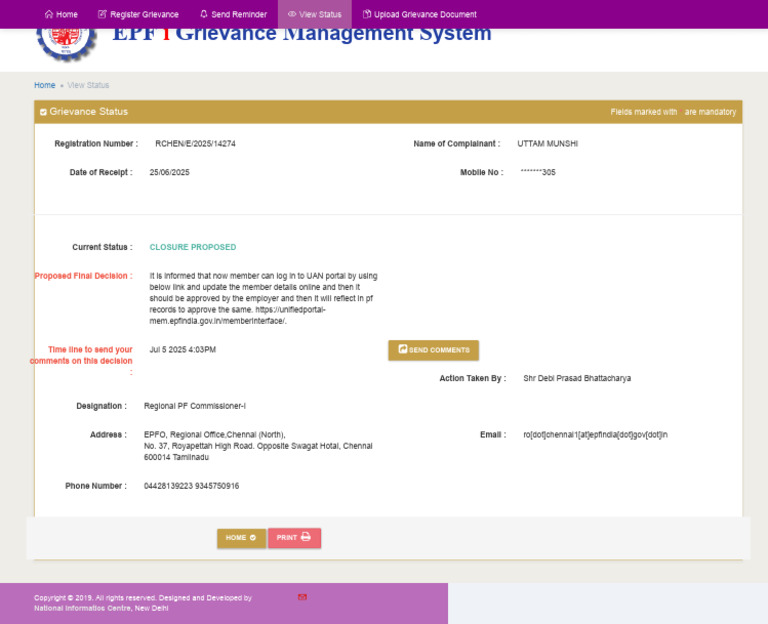Click timeline value Jul 5 2025 4:03PM
The image size is (768, 624).
183,350
